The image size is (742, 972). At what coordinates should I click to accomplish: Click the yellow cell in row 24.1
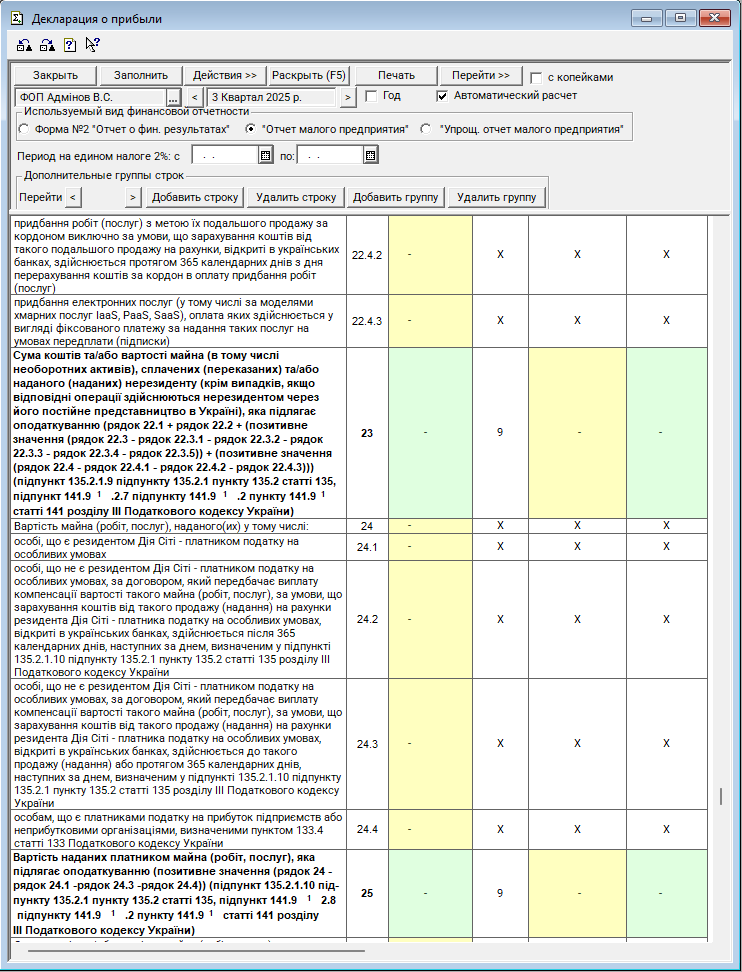430,547
